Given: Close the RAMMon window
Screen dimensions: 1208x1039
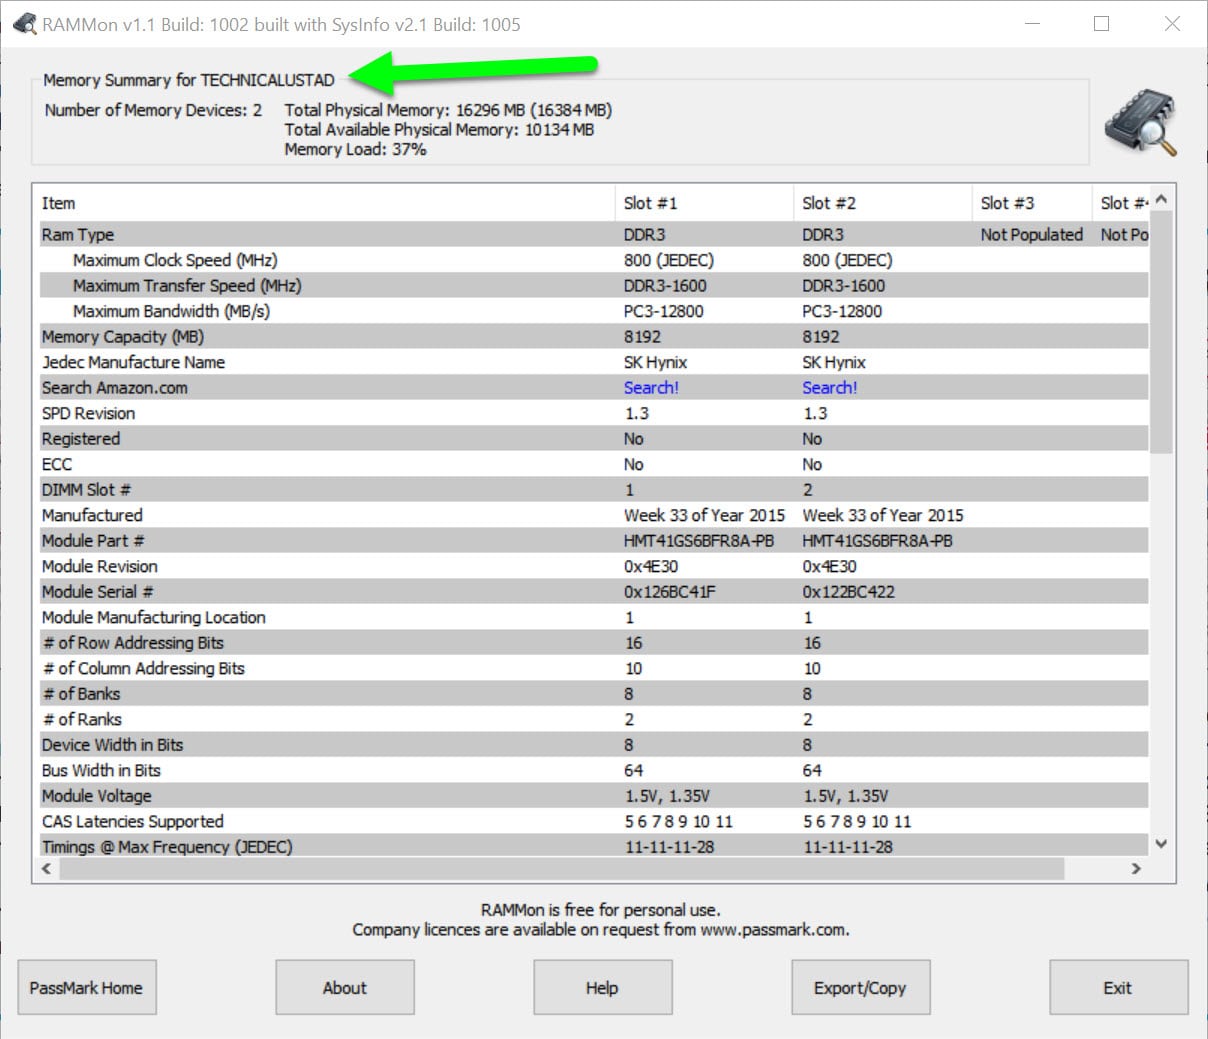Looking at the screenshot, I should pyautogui.click(x=1172, y=24).
